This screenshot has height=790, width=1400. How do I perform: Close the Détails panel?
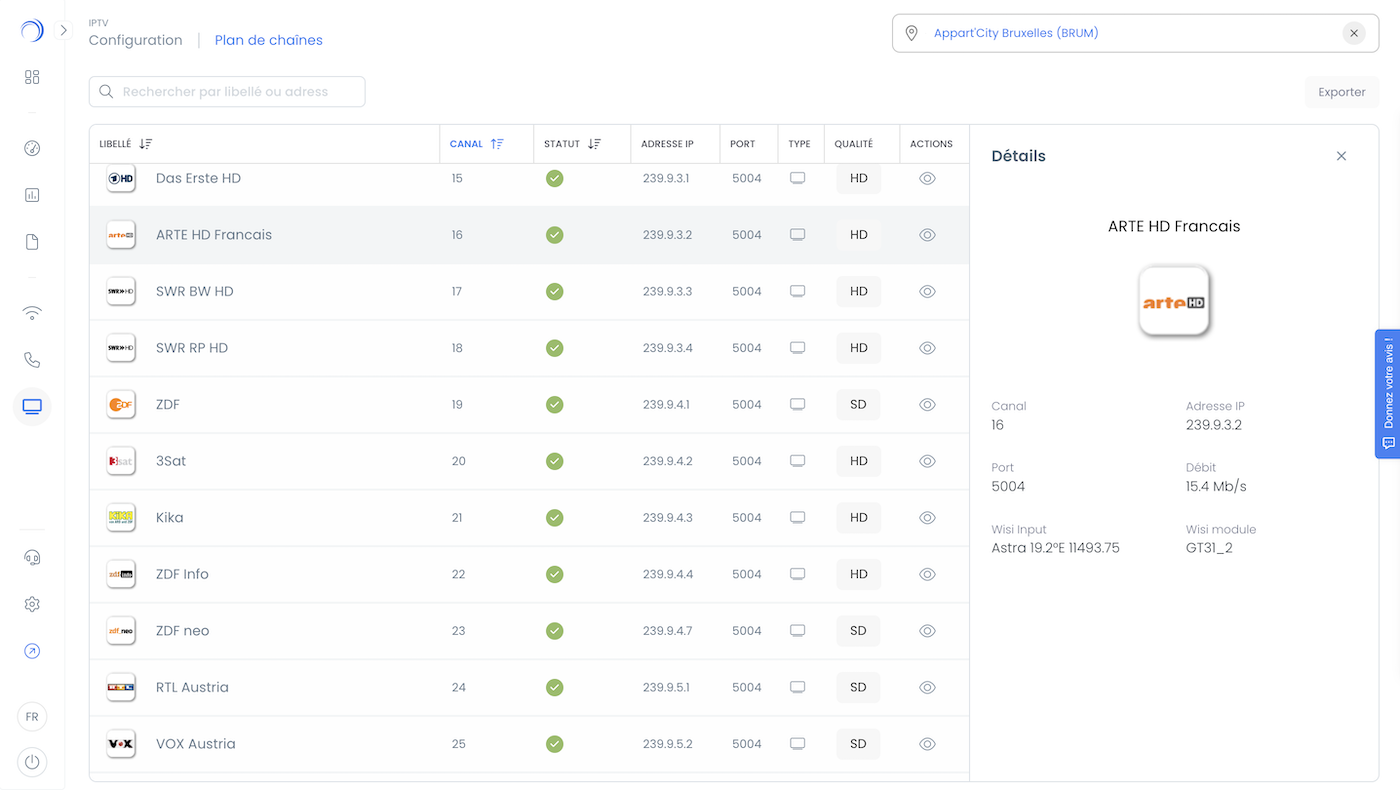click(x=1341, y=156)
